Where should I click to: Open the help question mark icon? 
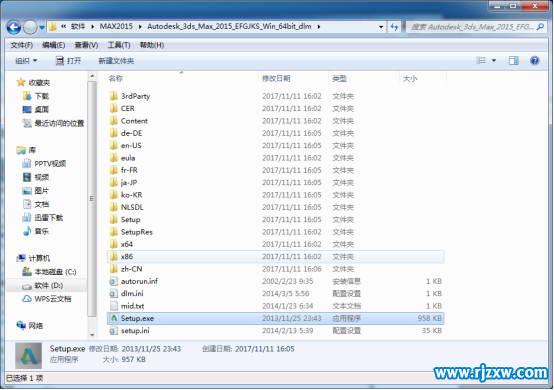pyautogui.click(x=535, y=61)
